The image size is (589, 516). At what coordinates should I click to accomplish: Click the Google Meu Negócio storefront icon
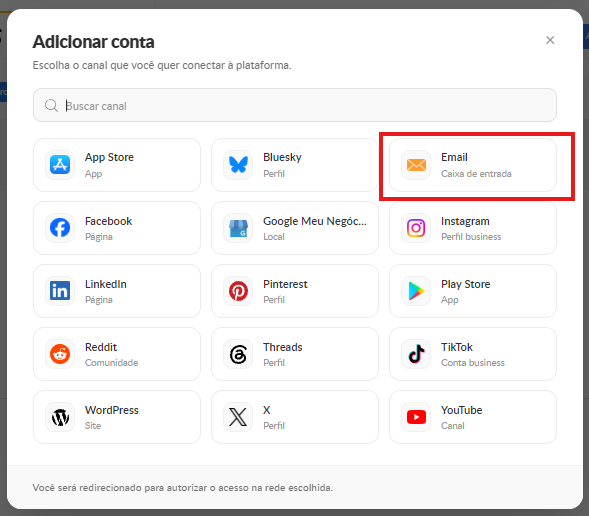(238, 228)
